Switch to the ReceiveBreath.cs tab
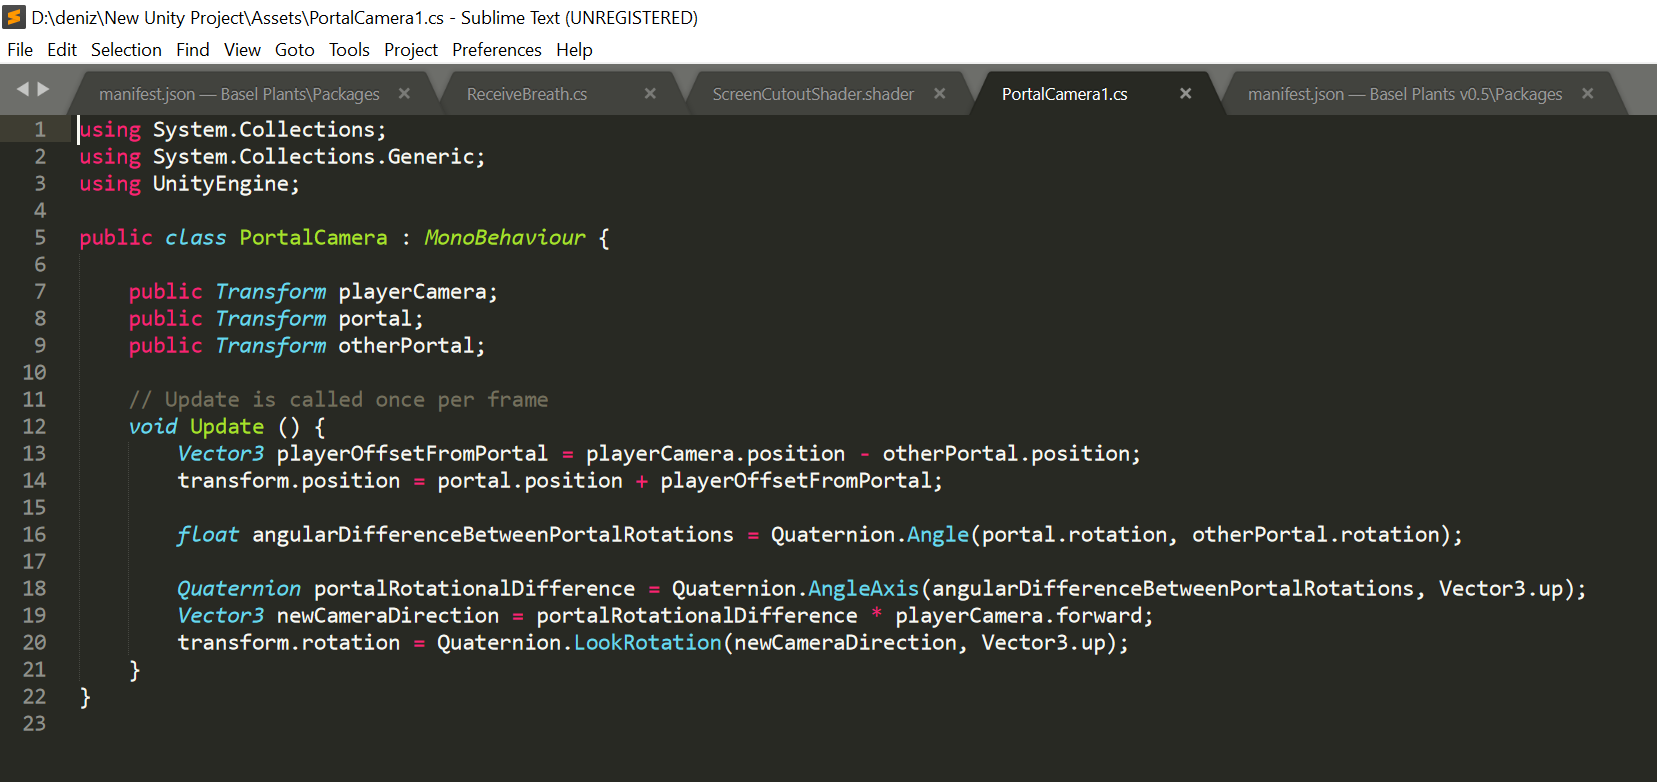 point(527,94)
